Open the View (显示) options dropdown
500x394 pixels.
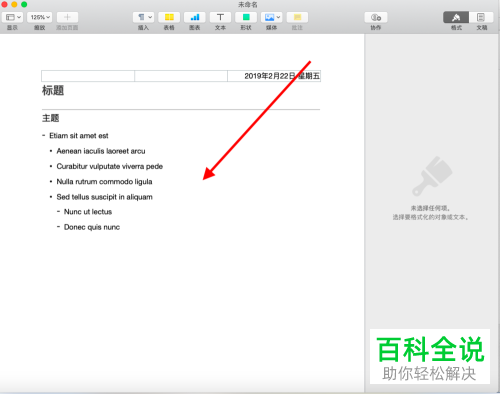coord(12,17)
